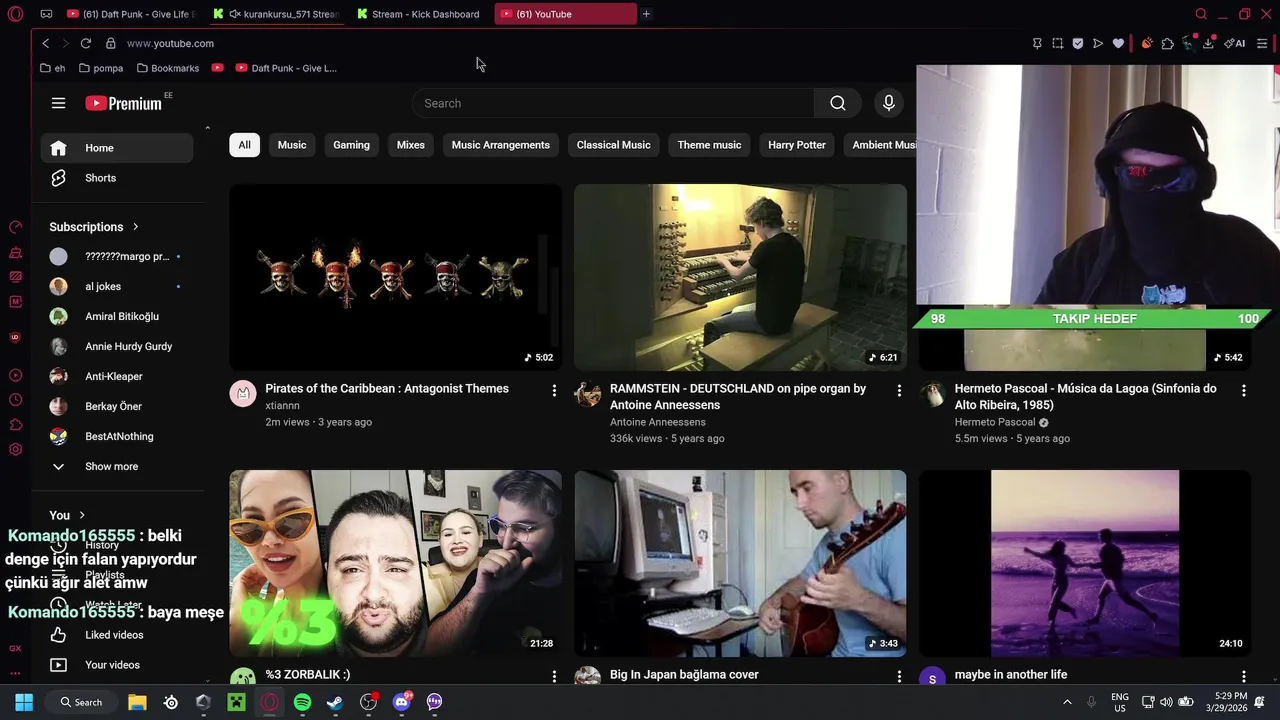Select Music Arrangements filter chip

click(x=501, y=145)
